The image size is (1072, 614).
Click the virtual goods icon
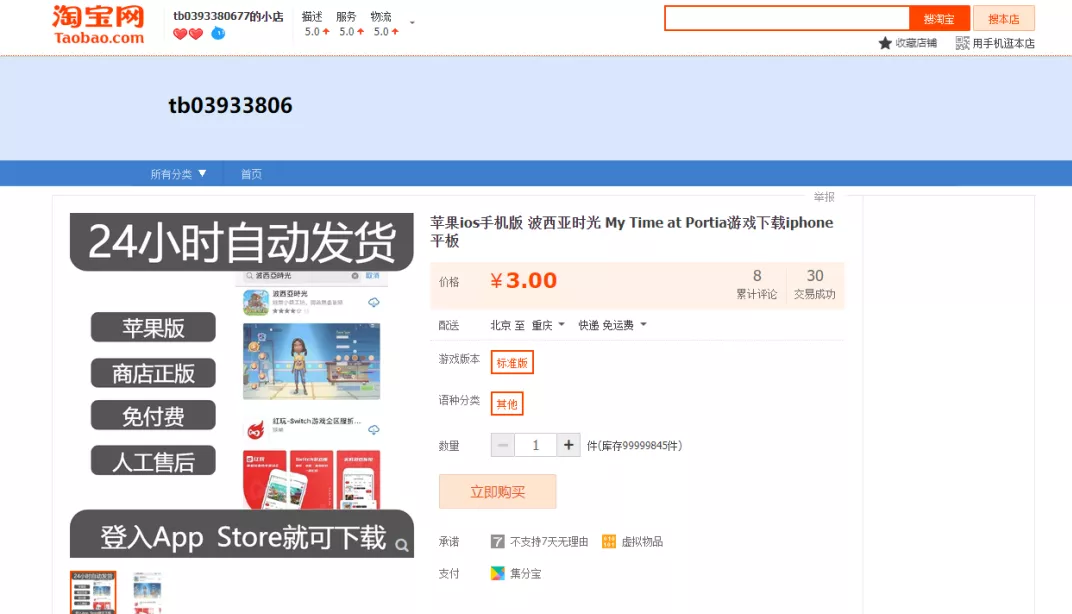pyautogui.click(x=608, y=542)
